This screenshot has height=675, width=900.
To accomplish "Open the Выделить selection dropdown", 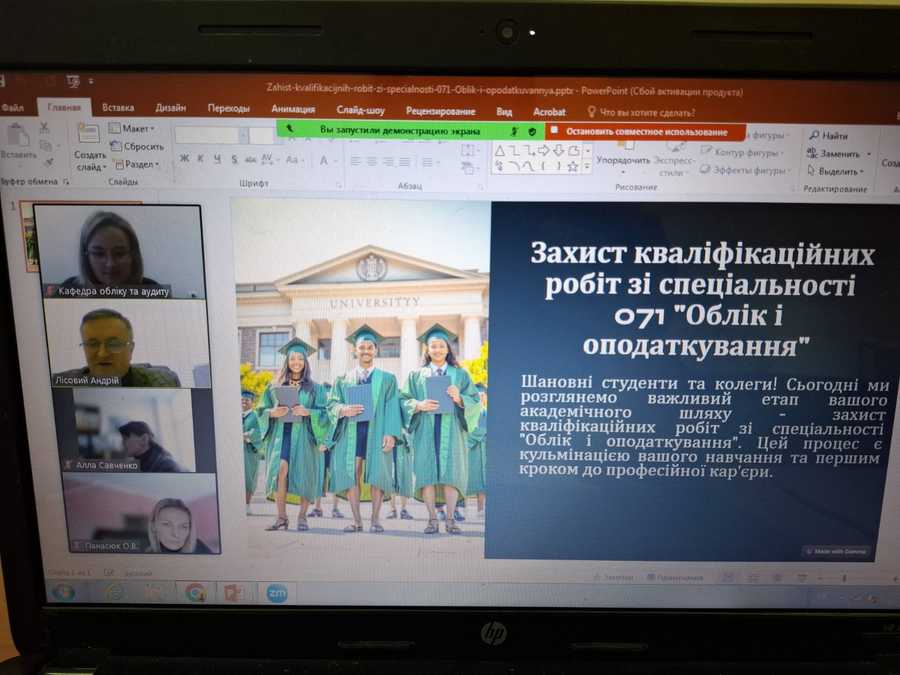I will tap(838, 171).
